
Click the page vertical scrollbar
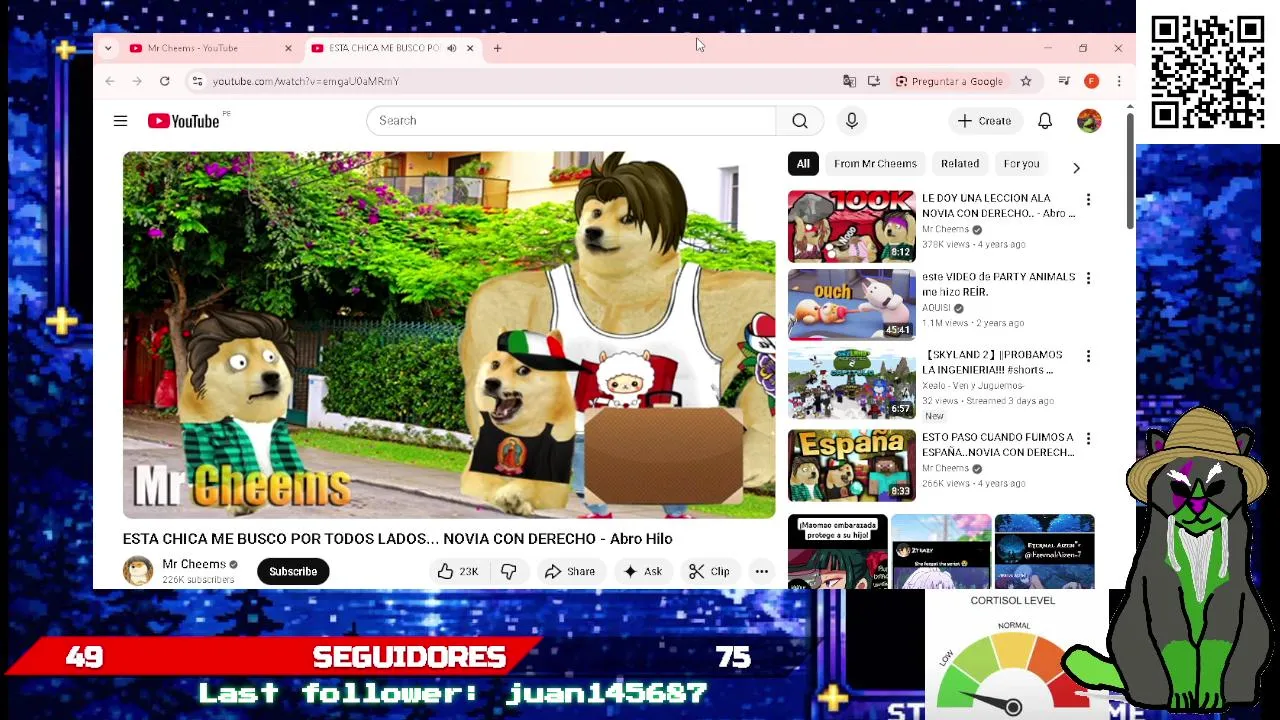(1131, 170)
